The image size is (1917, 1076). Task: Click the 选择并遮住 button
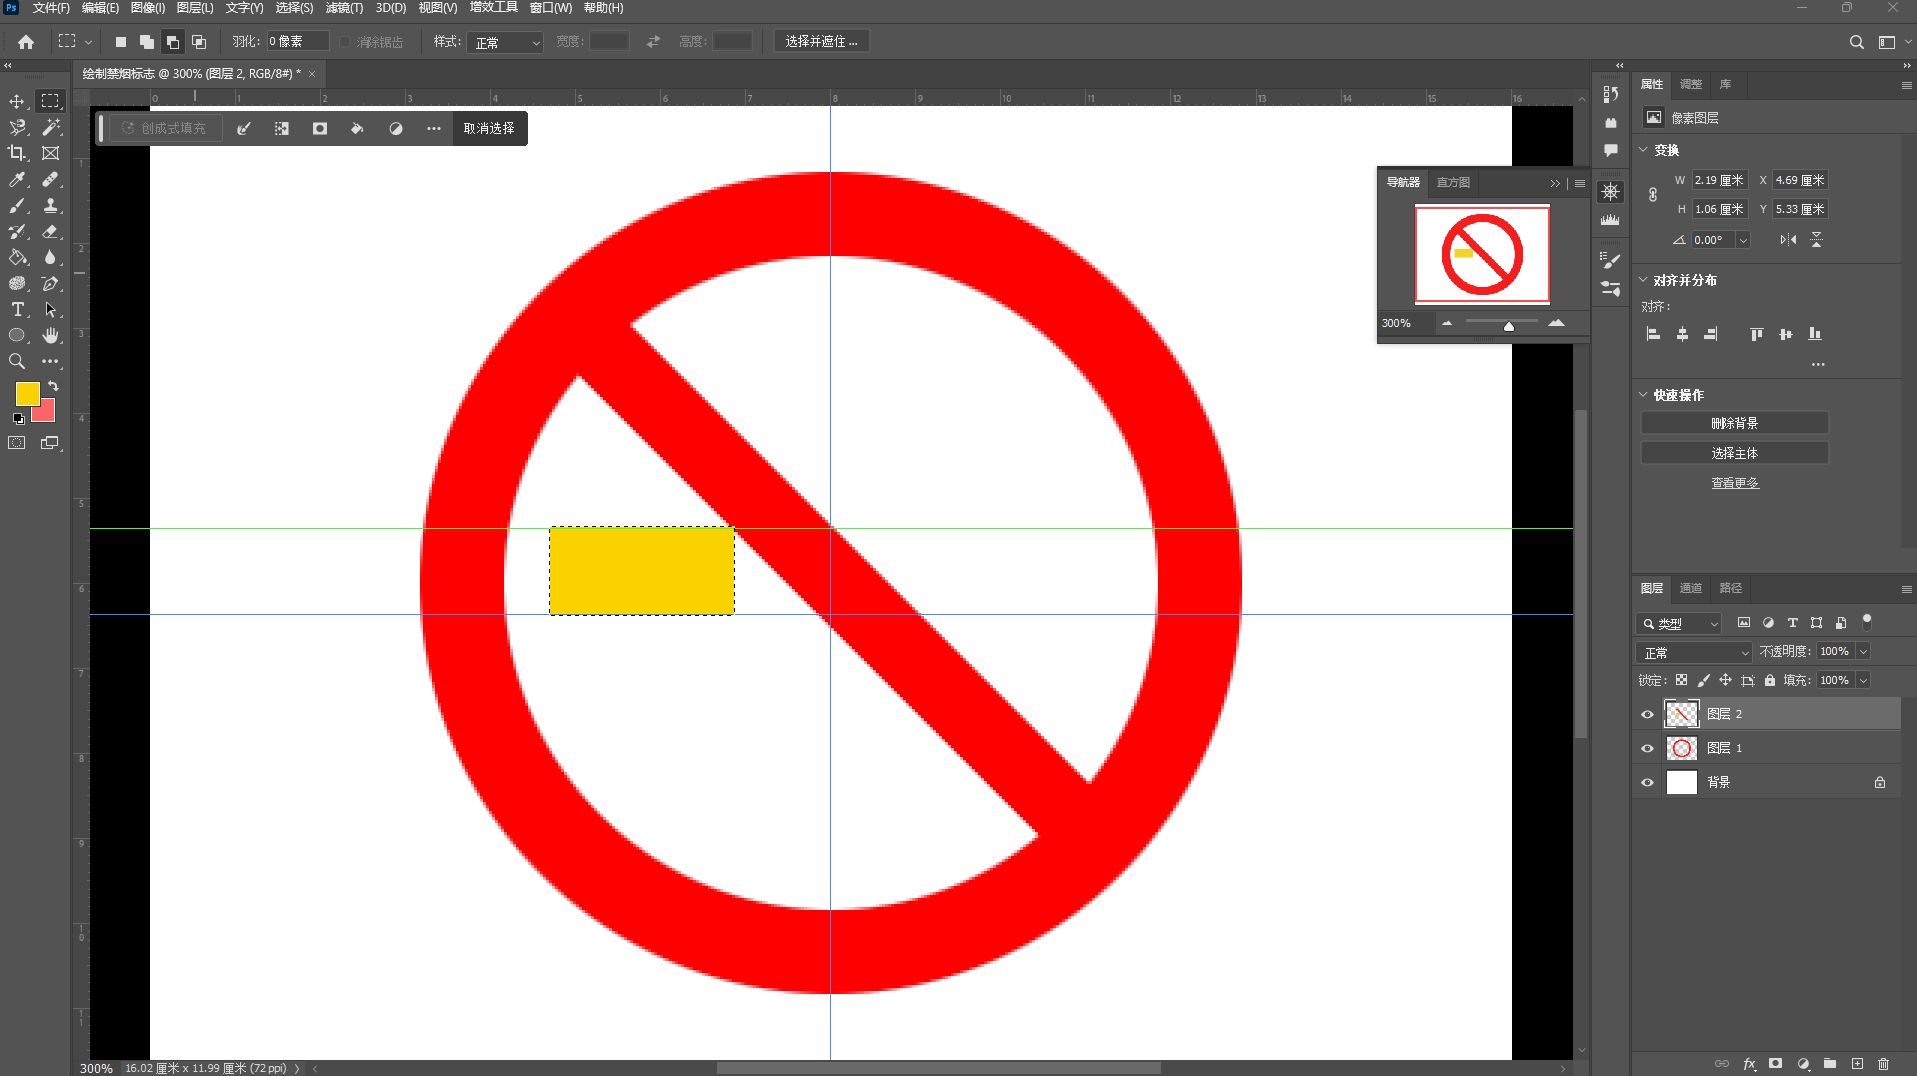click(x=821, y=42)
